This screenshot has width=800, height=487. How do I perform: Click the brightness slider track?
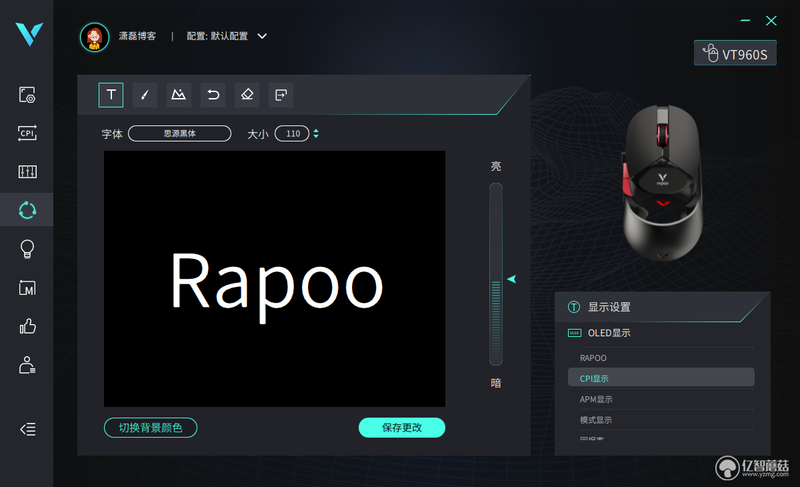pyautogui.click(x=496, y=274)
